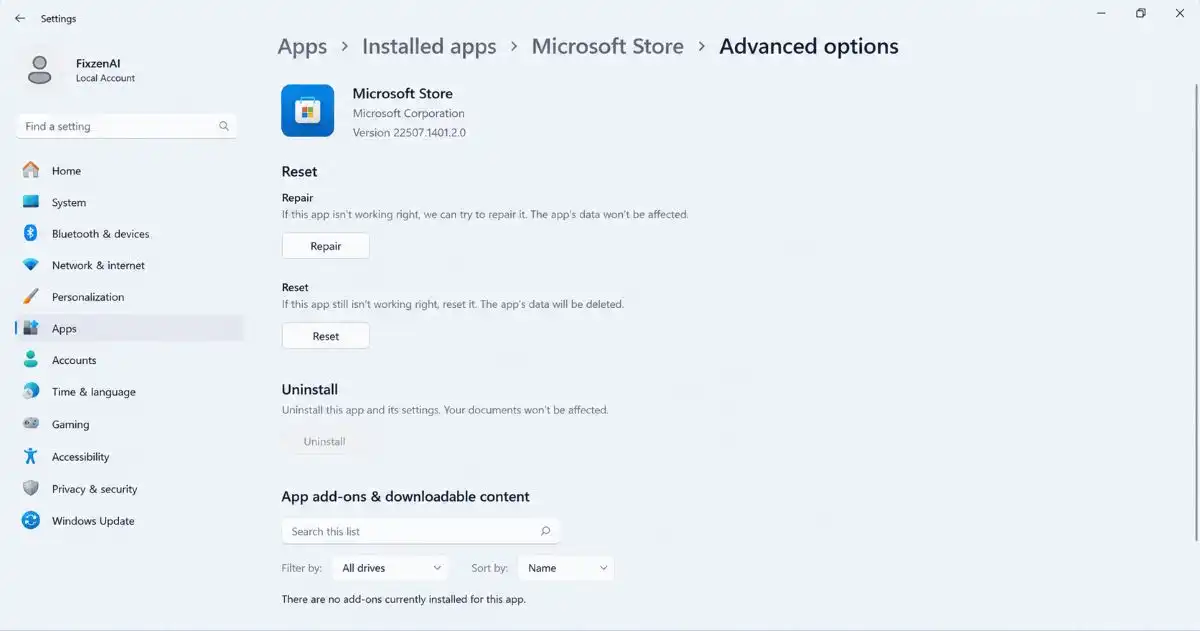Viewport: 1200px width, 631px height.
Task: Open Accounts settings
Action: 130,360
